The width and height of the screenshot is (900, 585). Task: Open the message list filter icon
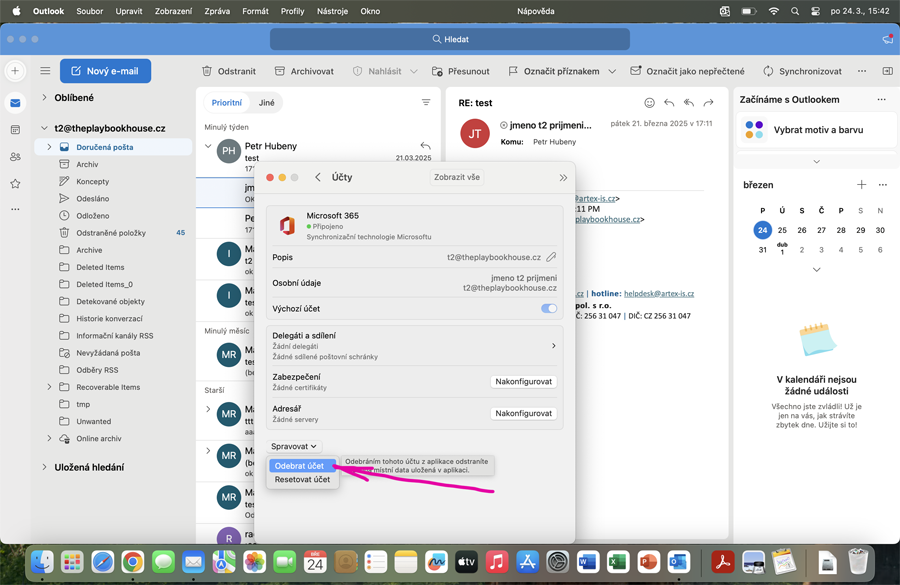[426, 103]
